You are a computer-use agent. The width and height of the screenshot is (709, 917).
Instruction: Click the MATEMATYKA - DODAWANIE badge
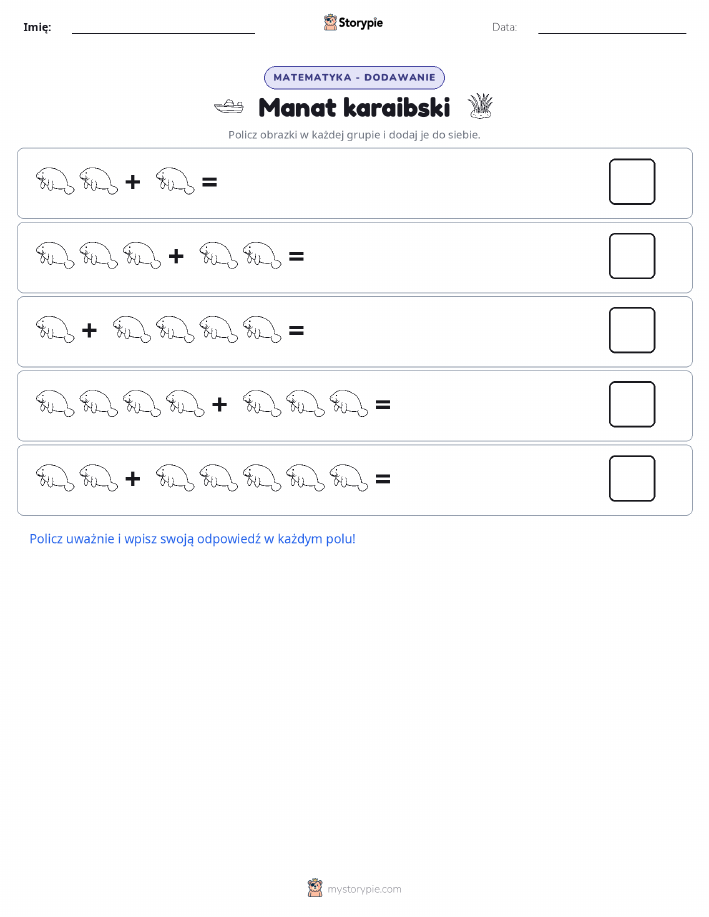pos(354,77)
